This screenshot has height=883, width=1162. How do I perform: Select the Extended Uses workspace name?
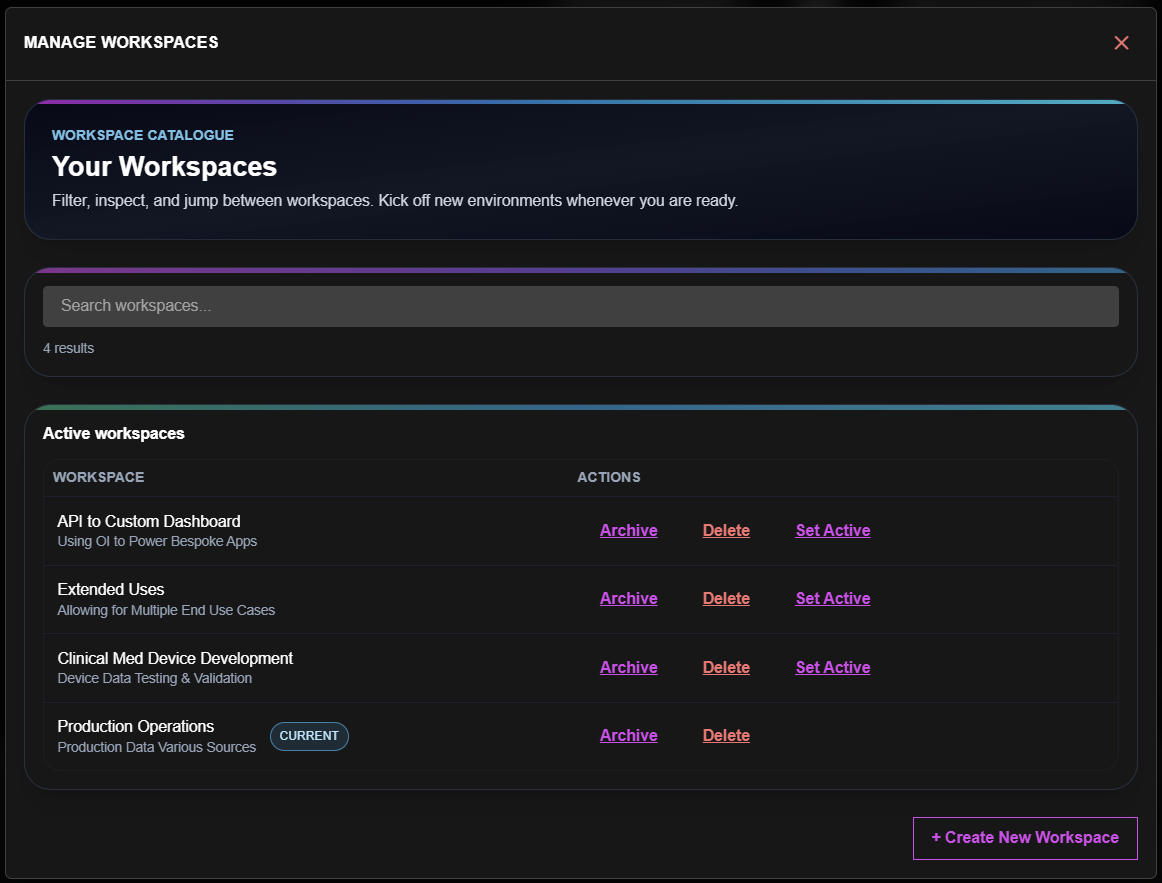[111, 590]
